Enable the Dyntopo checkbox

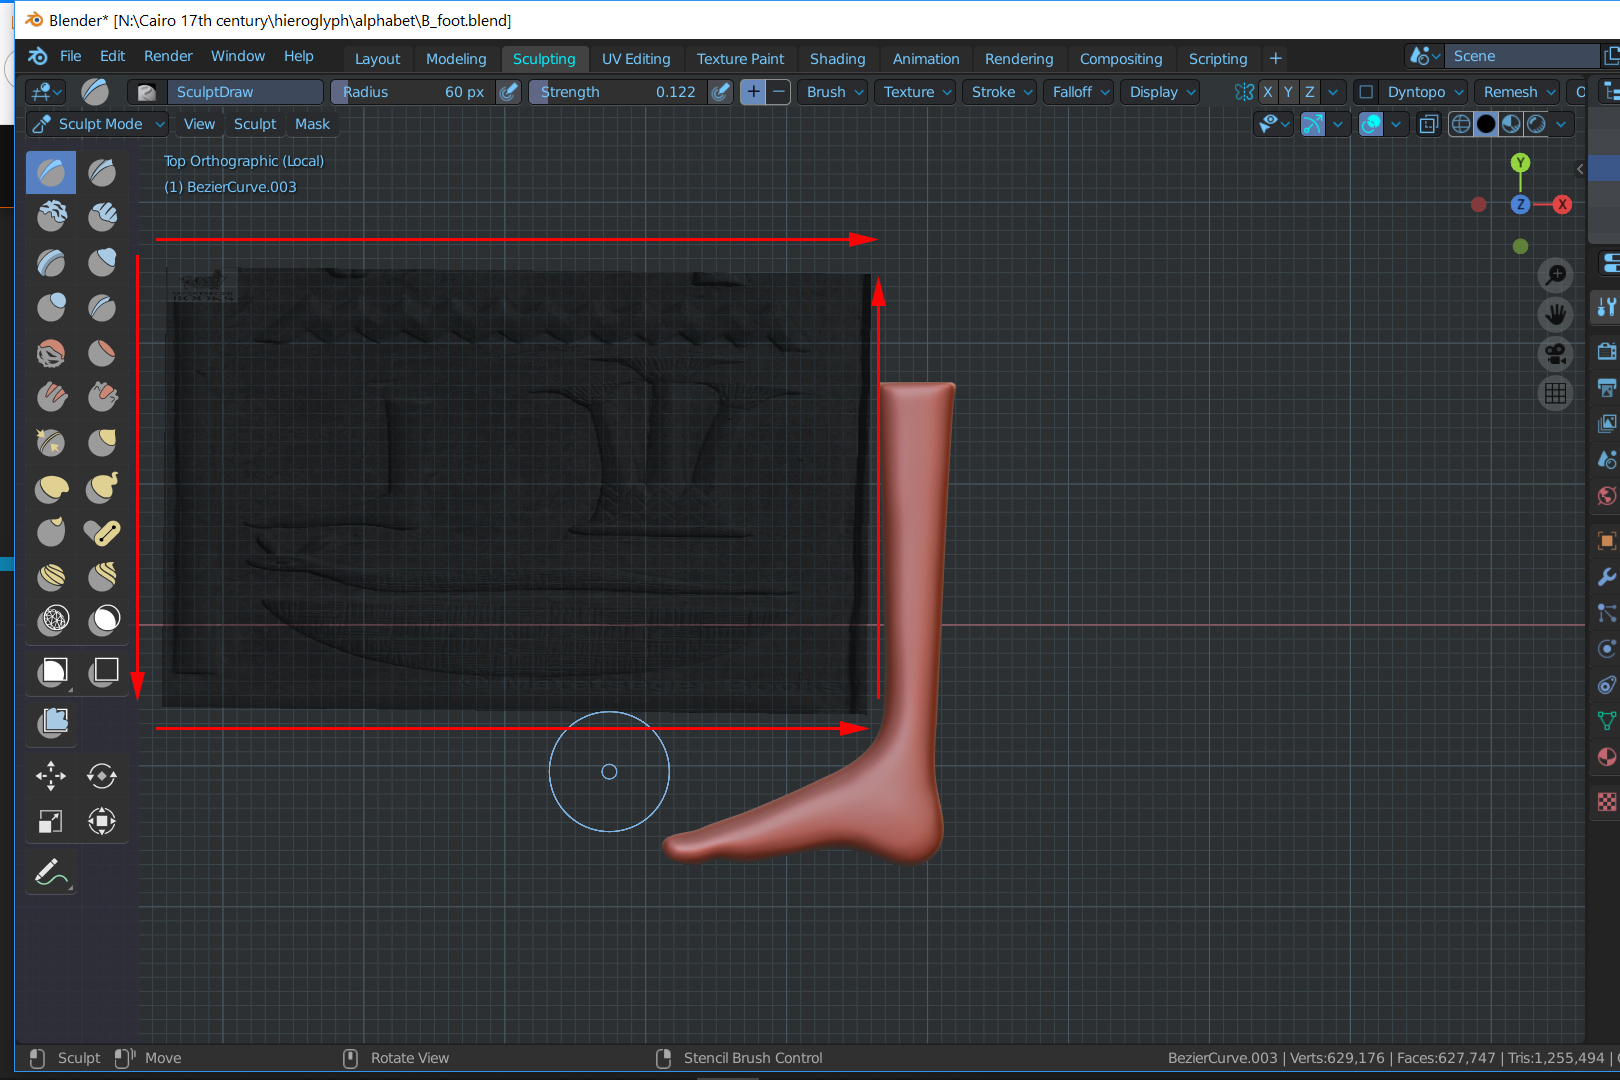point(1367,92)
